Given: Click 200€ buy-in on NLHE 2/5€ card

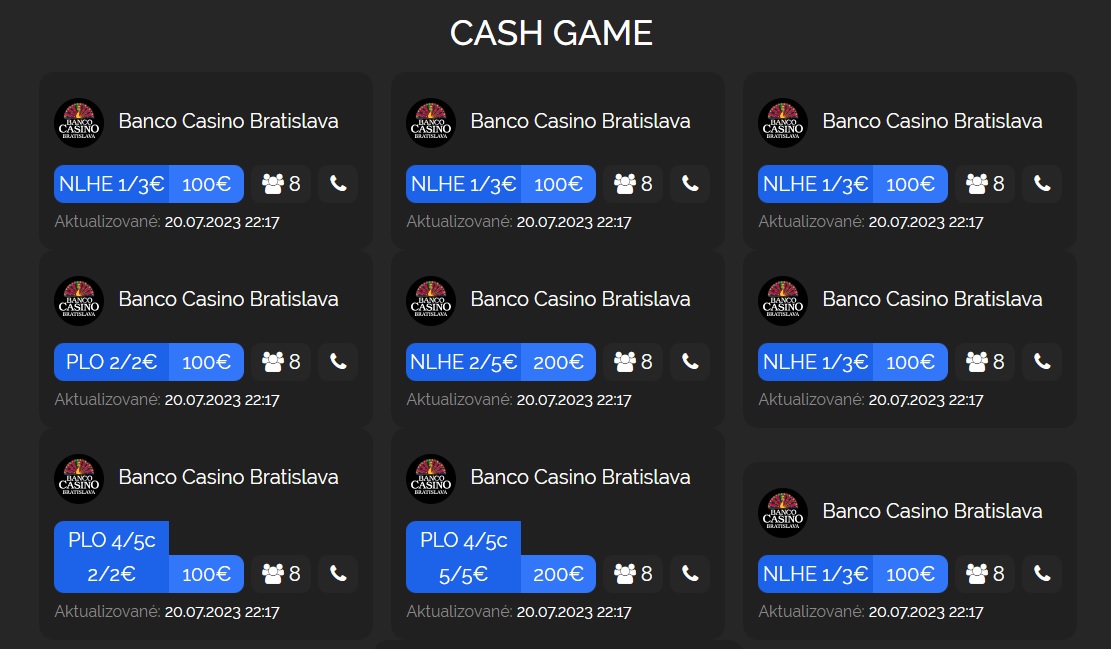Looking at the screenshot, I should coord(558,362).
